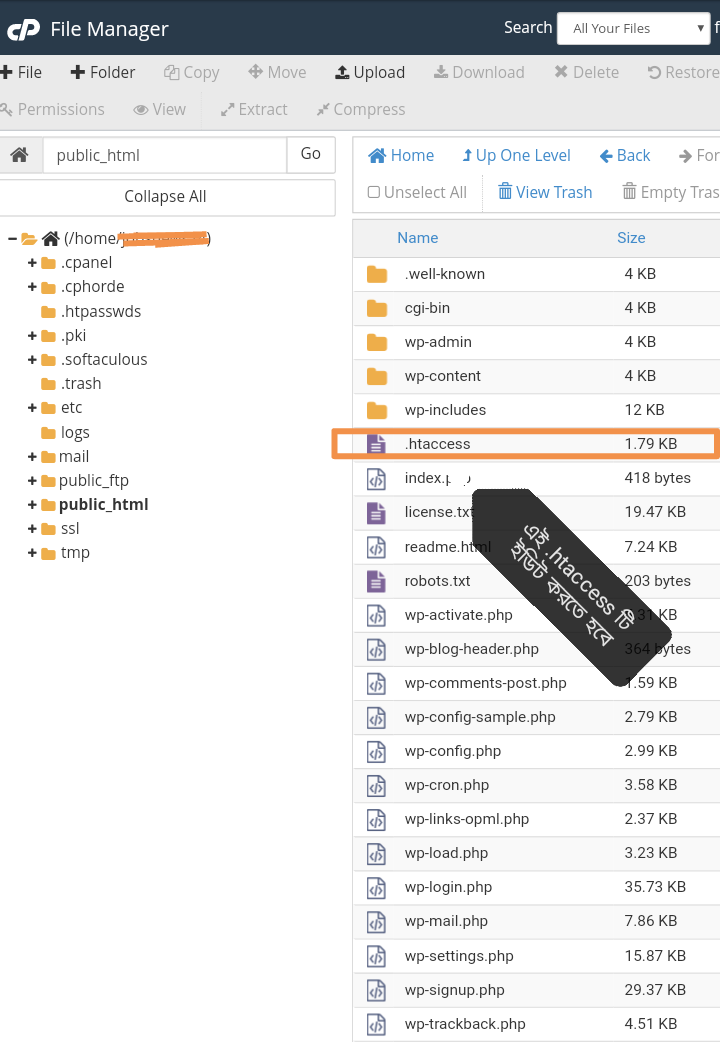720x1042 pixels.
Task: Open View Trash
Action: [545, 192]
